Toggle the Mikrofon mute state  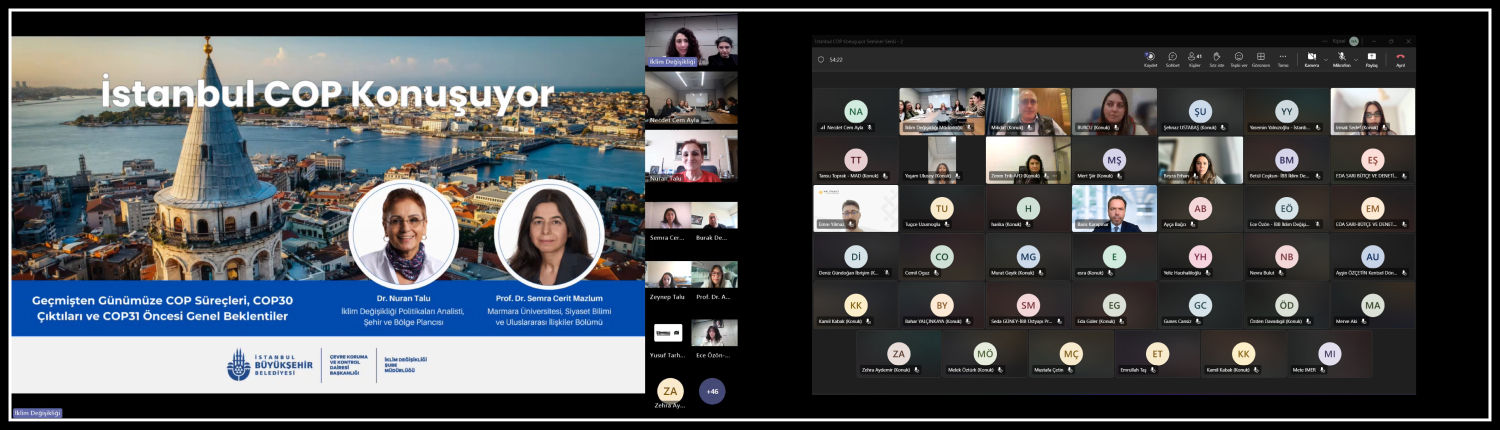1340,59
